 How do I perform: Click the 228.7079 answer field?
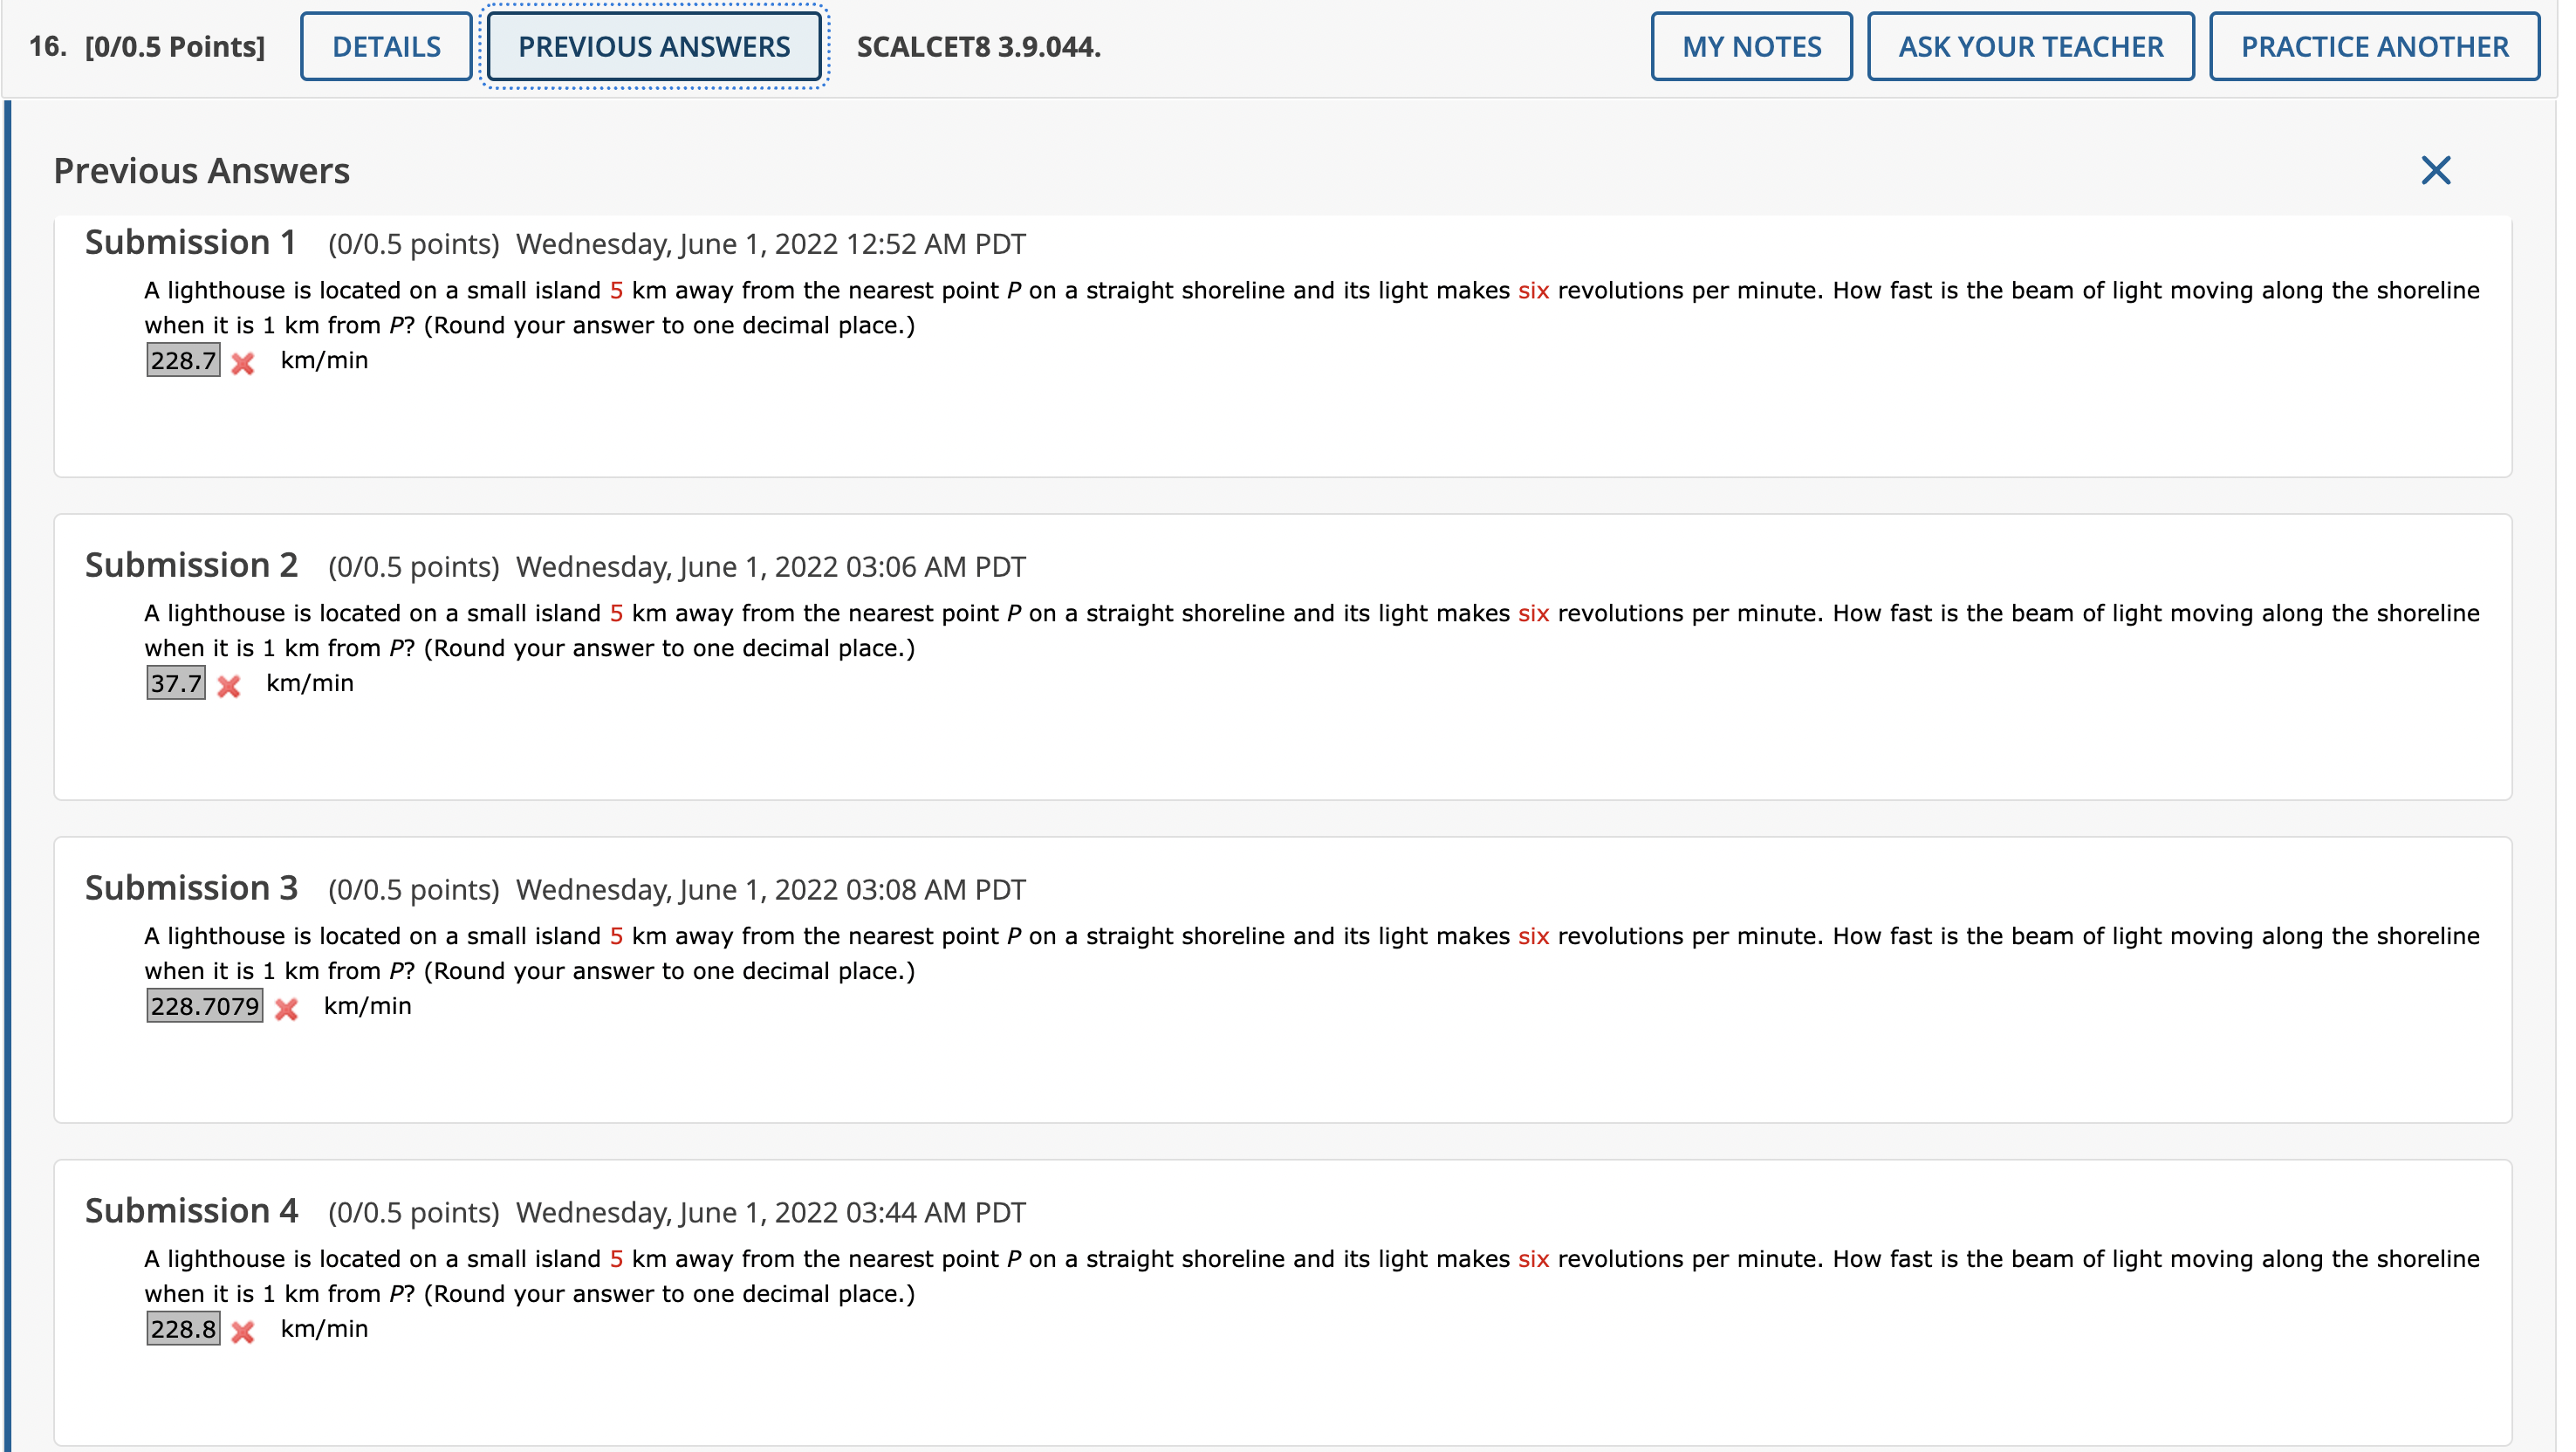205,1007
